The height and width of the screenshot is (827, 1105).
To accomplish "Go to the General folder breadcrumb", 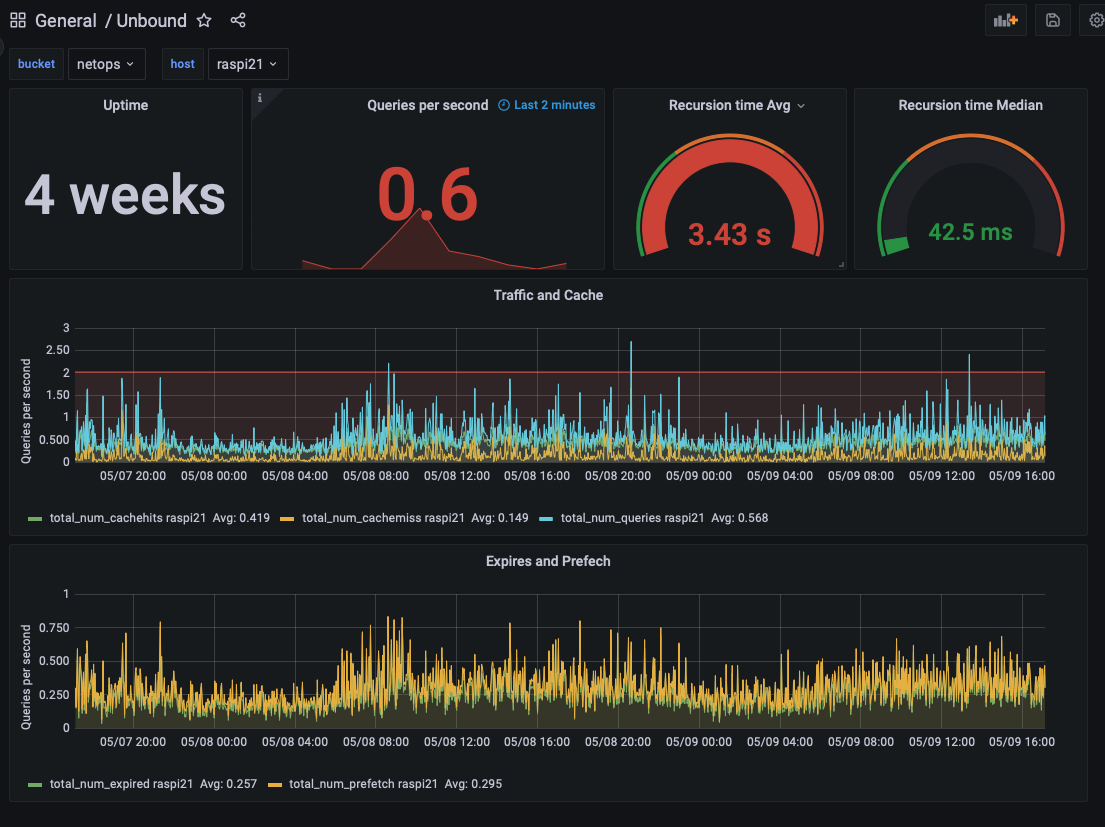I will click(66, 20).
